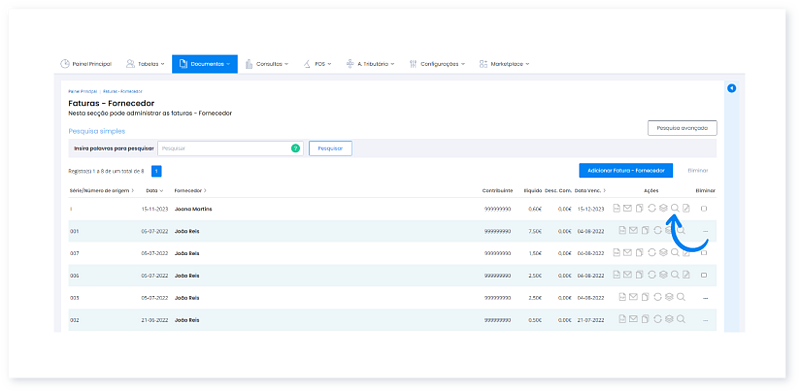Viewport: 800px width, 392px height.
Task: Click origin number 003 cell
Action: 74,298
